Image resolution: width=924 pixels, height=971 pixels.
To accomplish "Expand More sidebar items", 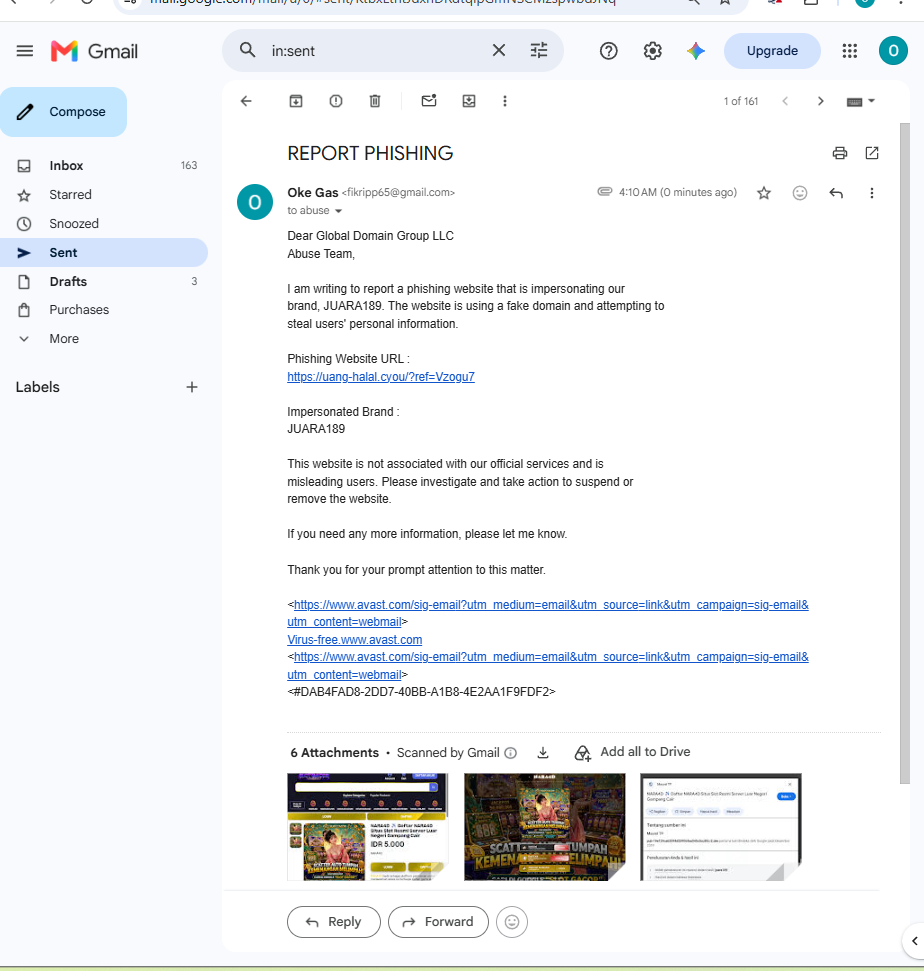I will (x=104, y=339).
